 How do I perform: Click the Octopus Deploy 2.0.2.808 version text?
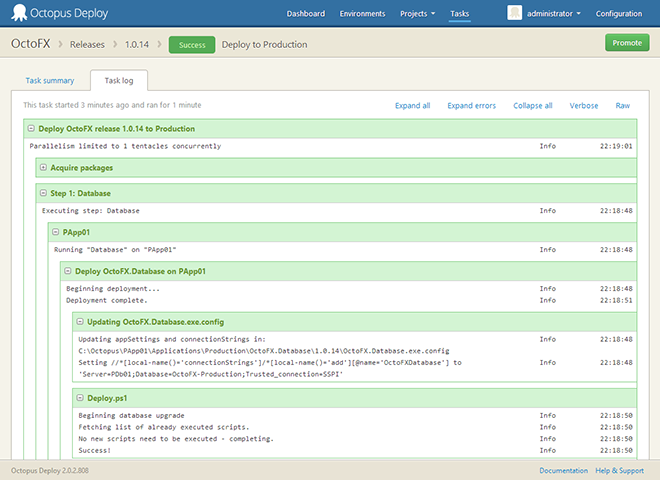click(50, 470)
